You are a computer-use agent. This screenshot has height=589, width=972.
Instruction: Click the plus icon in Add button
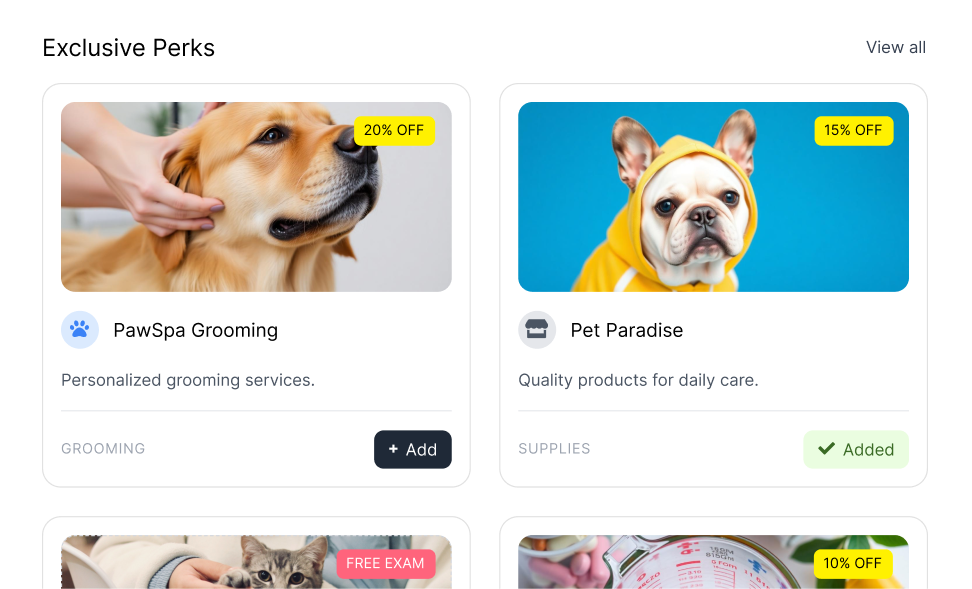[x=393, y=449]
